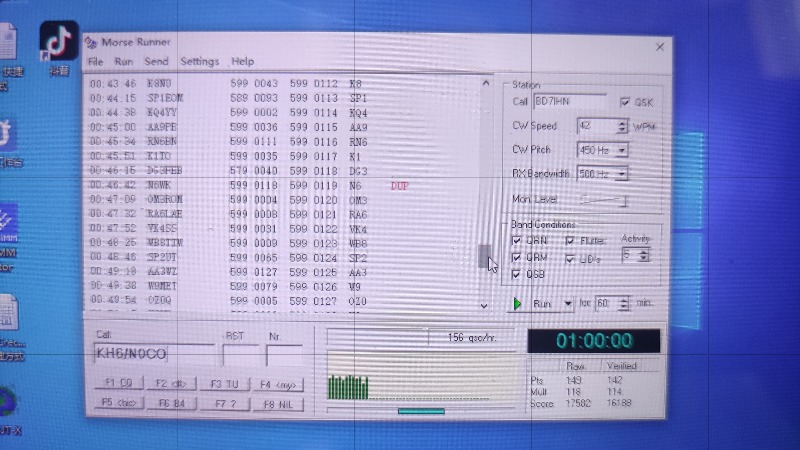Click the 01:00:00 timer display
Screen dimensions: 800x450
[593, 341]
